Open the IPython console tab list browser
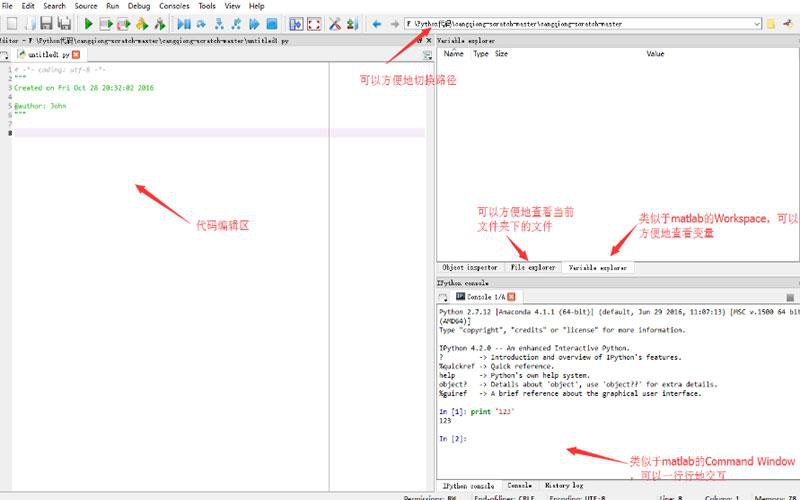The height and width of the screenshot is (500, 800). pos(443,297)
